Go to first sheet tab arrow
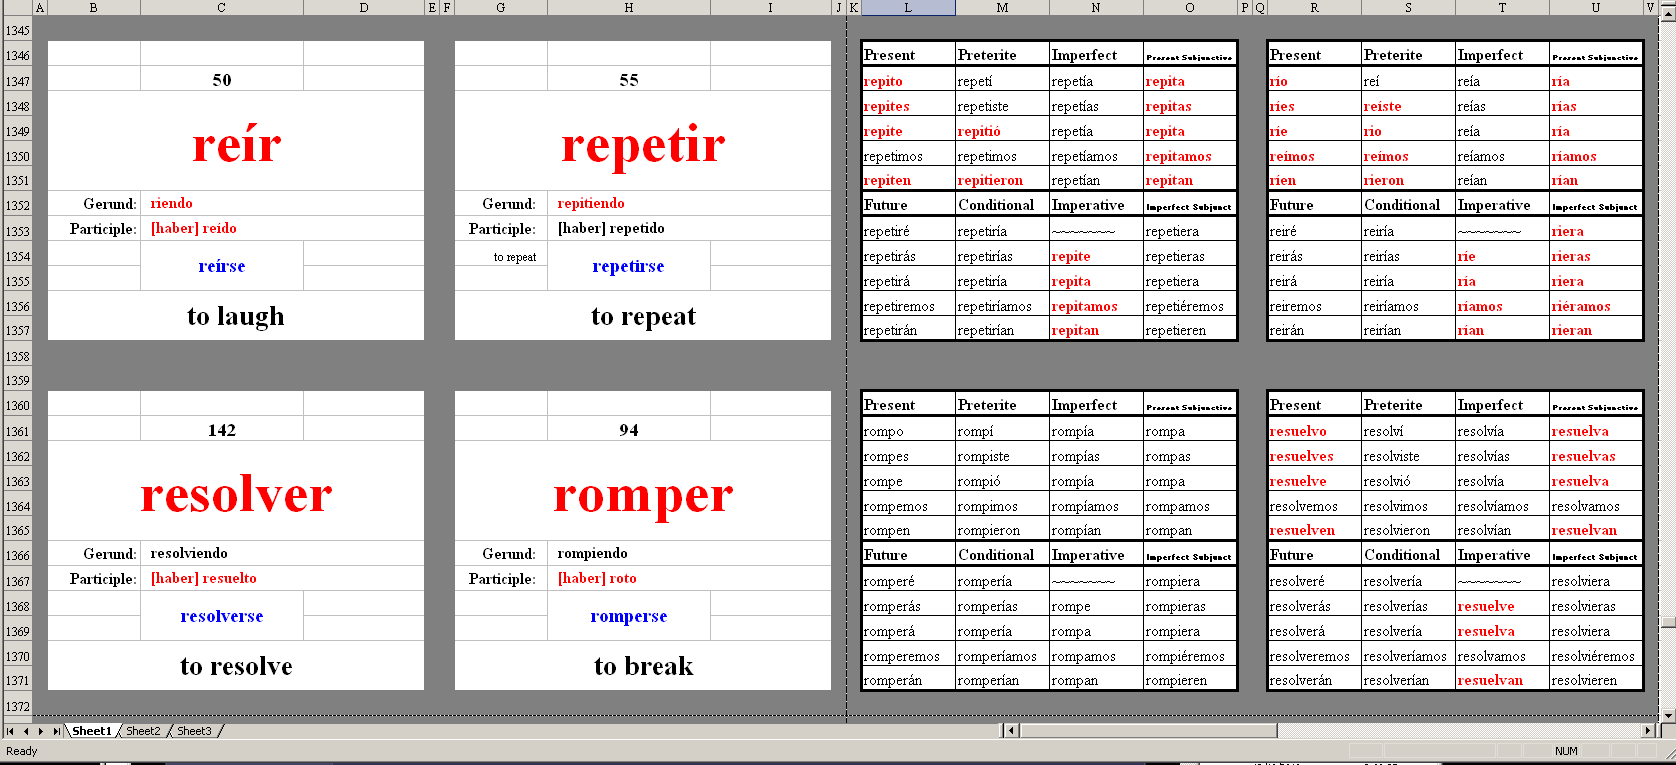1676x765 pixels. tap(10, 731)
